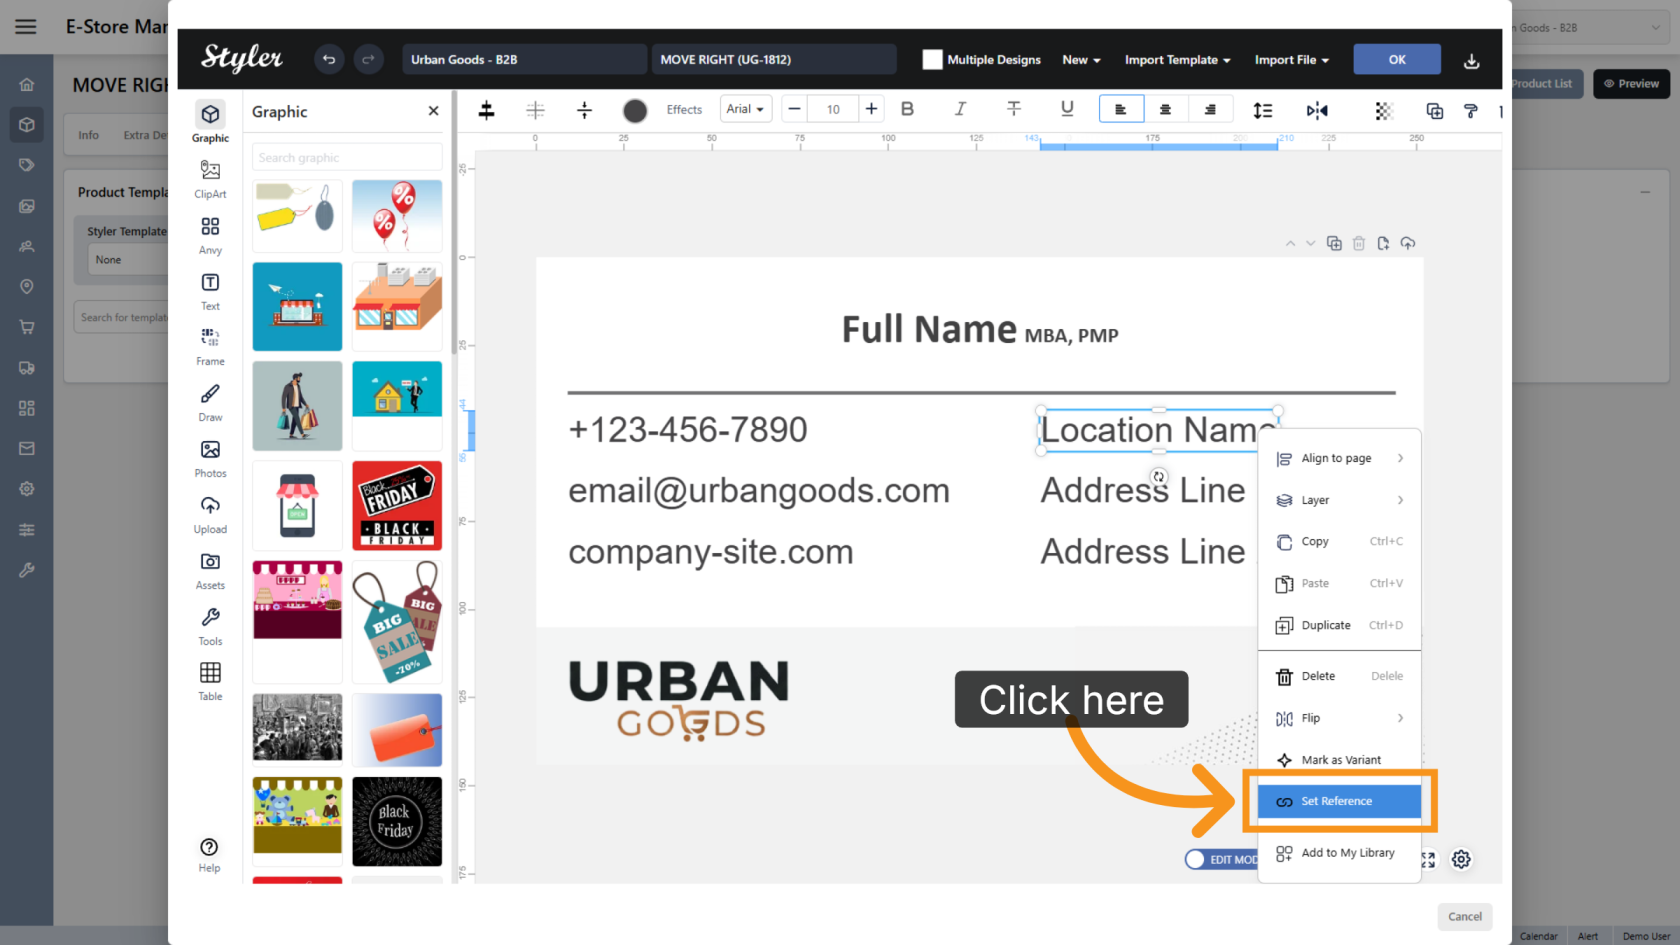Screen dimensions: 1680x945
Task: Open the Help icon
Action: coord(209,855)
